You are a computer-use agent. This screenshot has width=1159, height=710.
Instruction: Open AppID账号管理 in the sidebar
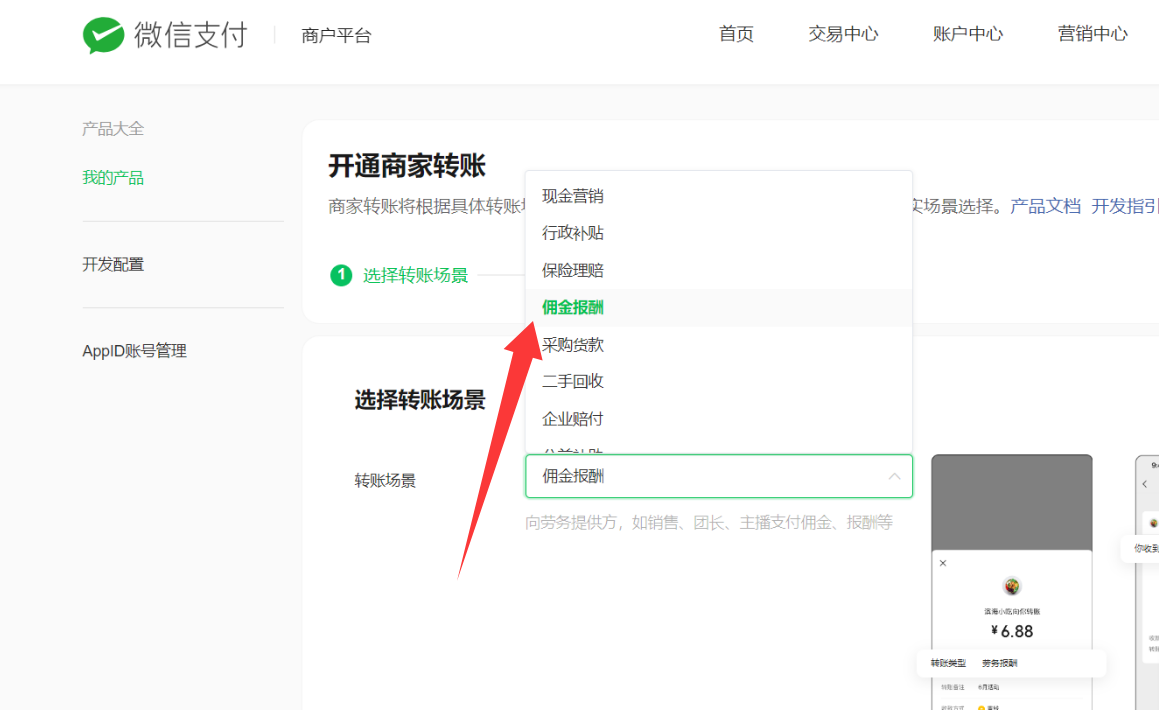click(x=134, y=351)
